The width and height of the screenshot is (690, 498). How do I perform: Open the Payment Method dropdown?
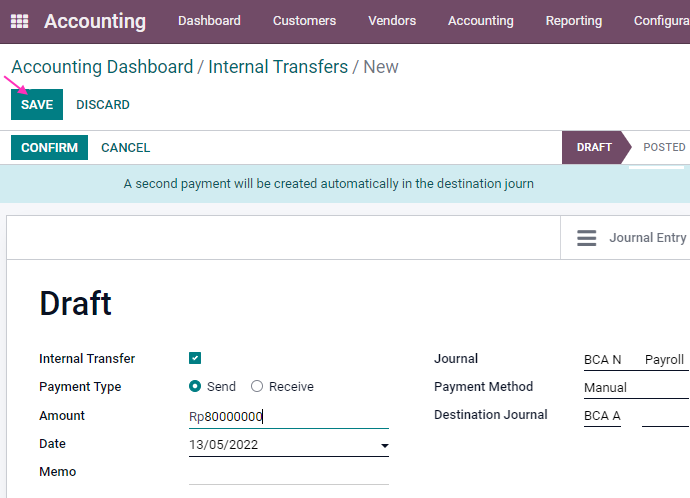[x=635, y=387]
